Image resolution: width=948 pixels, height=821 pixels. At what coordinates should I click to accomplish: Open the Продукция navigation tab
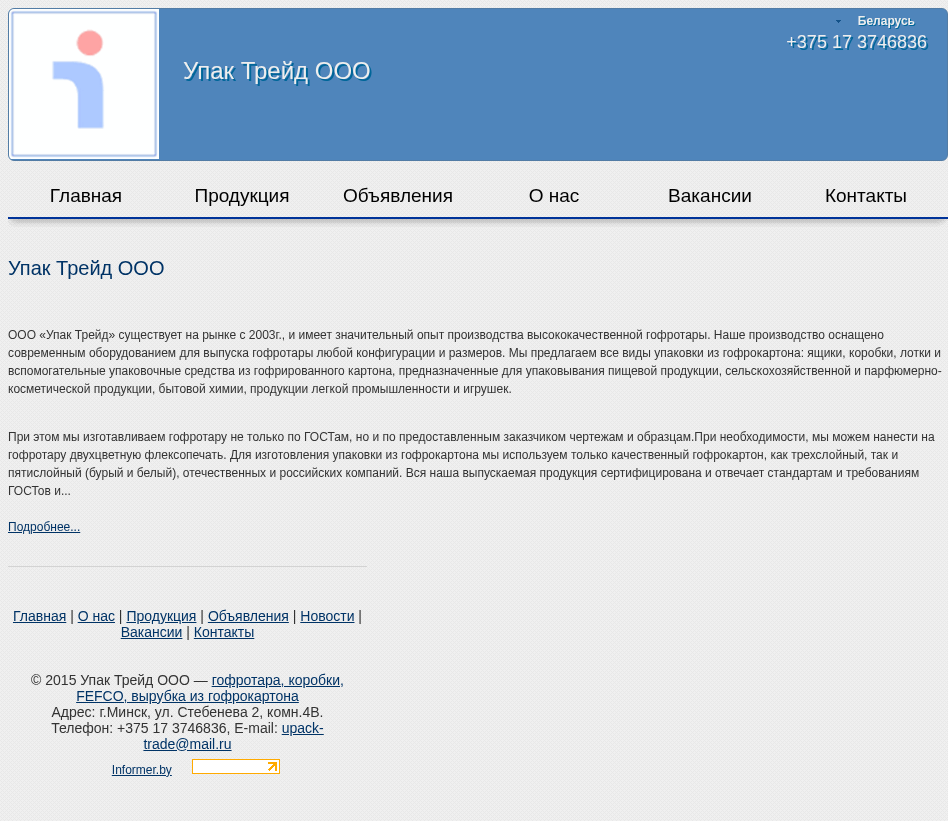point(242,196)
